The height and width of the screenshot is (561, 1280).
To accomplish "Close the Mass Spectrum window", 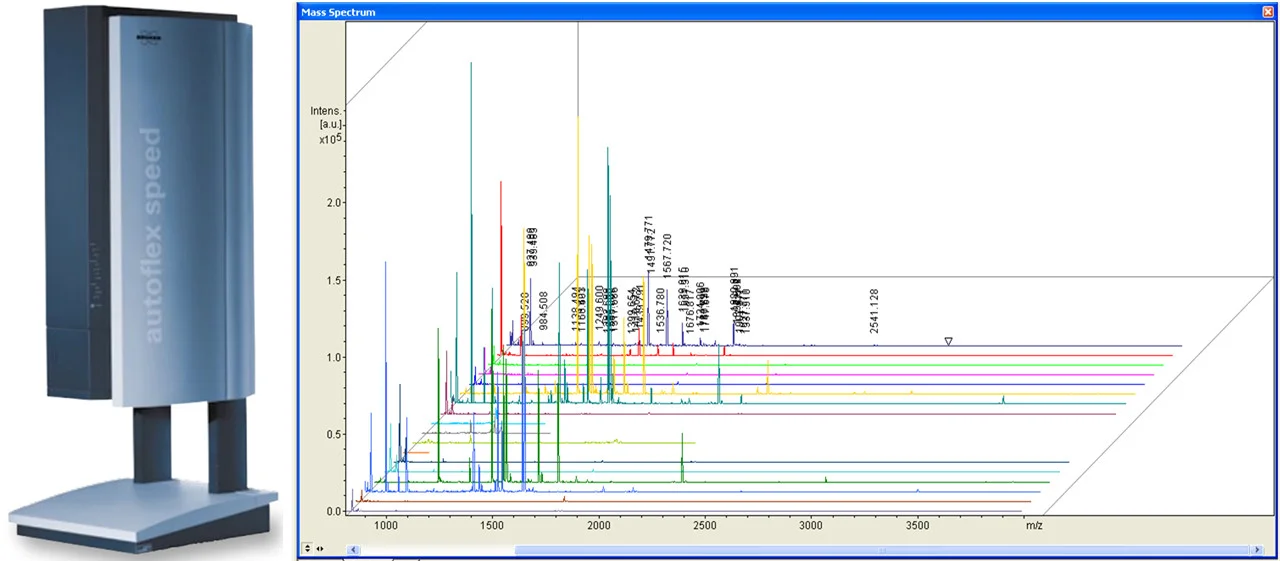I will pyautogui.click(x=1268, y=11).
